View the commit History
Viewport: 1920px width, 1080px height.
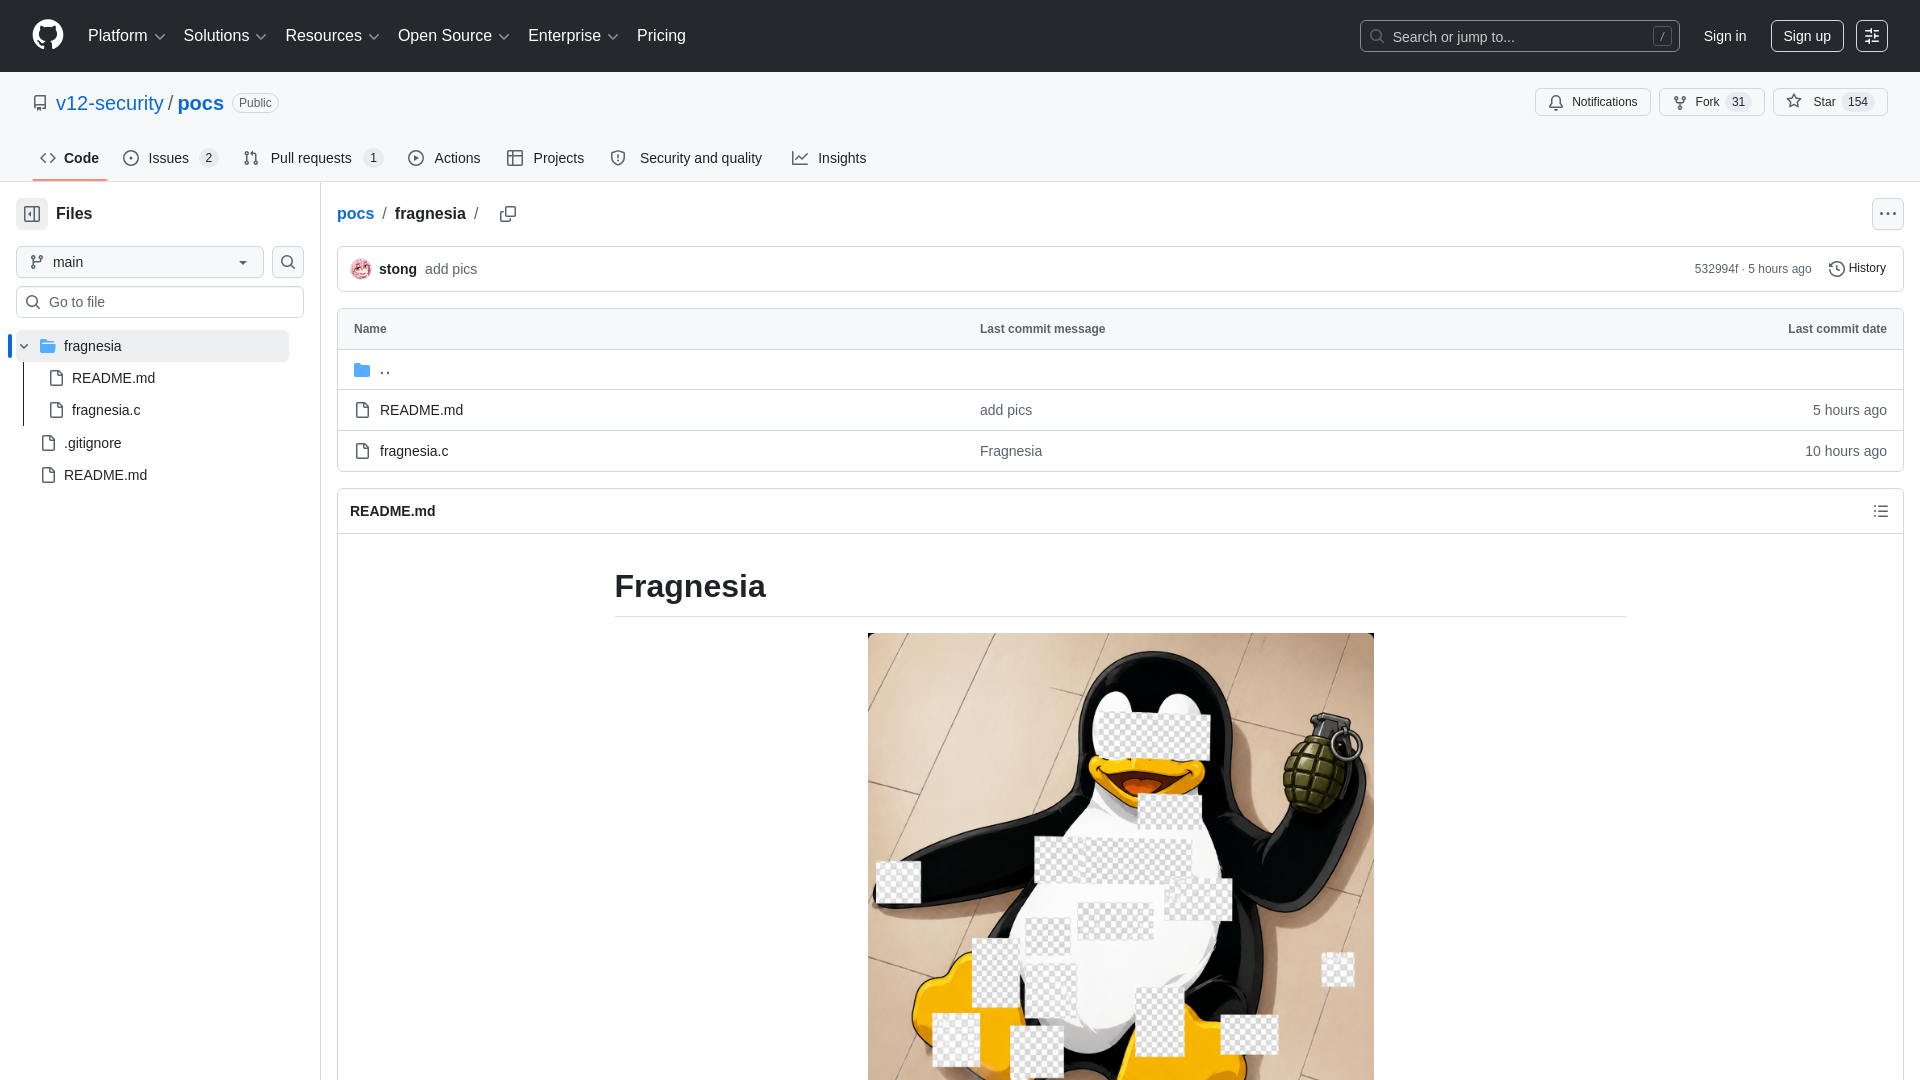pyautogui.click(x=1857, y=268)
